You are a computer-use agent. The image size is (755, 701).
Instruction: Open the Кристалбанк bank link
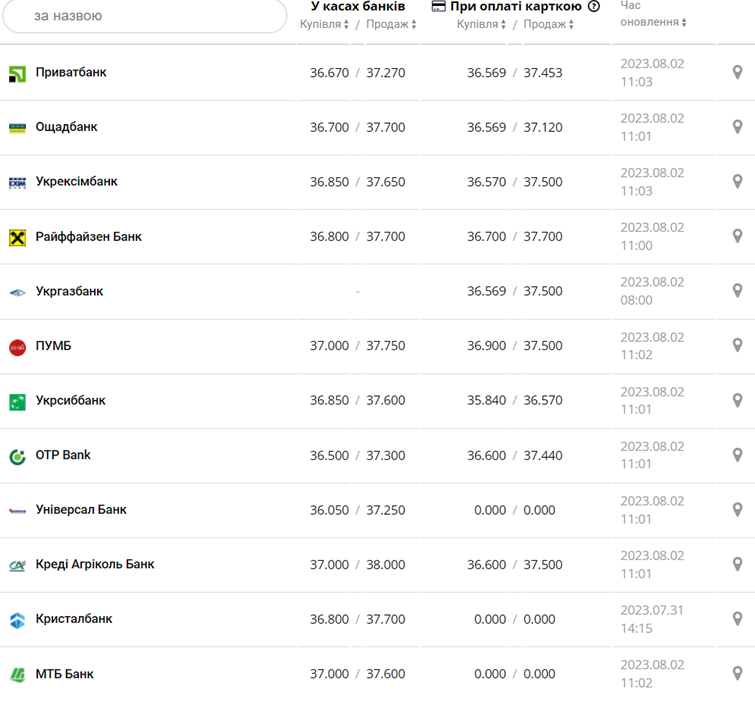click(x=74, y=618)
